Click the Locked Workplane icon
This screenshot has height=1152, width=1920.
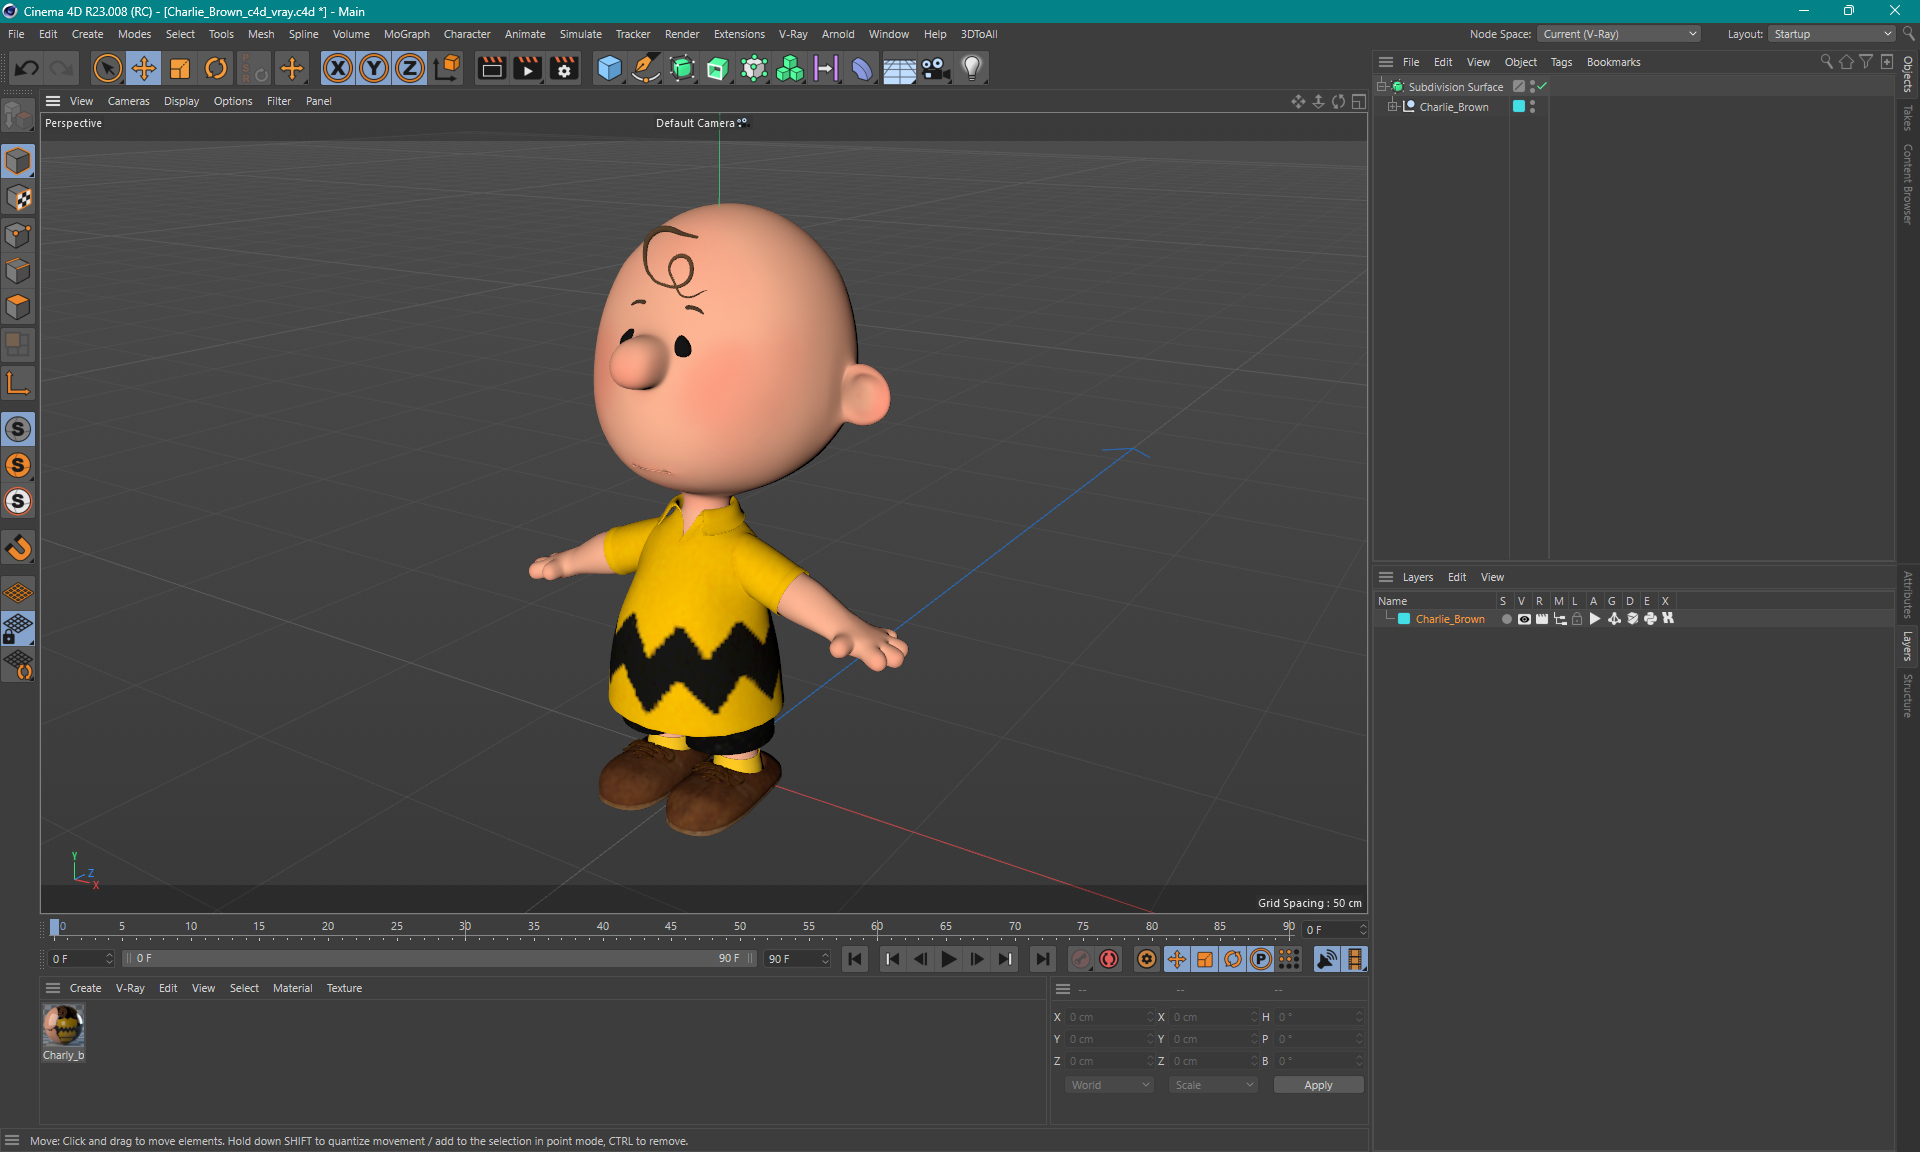18,629
